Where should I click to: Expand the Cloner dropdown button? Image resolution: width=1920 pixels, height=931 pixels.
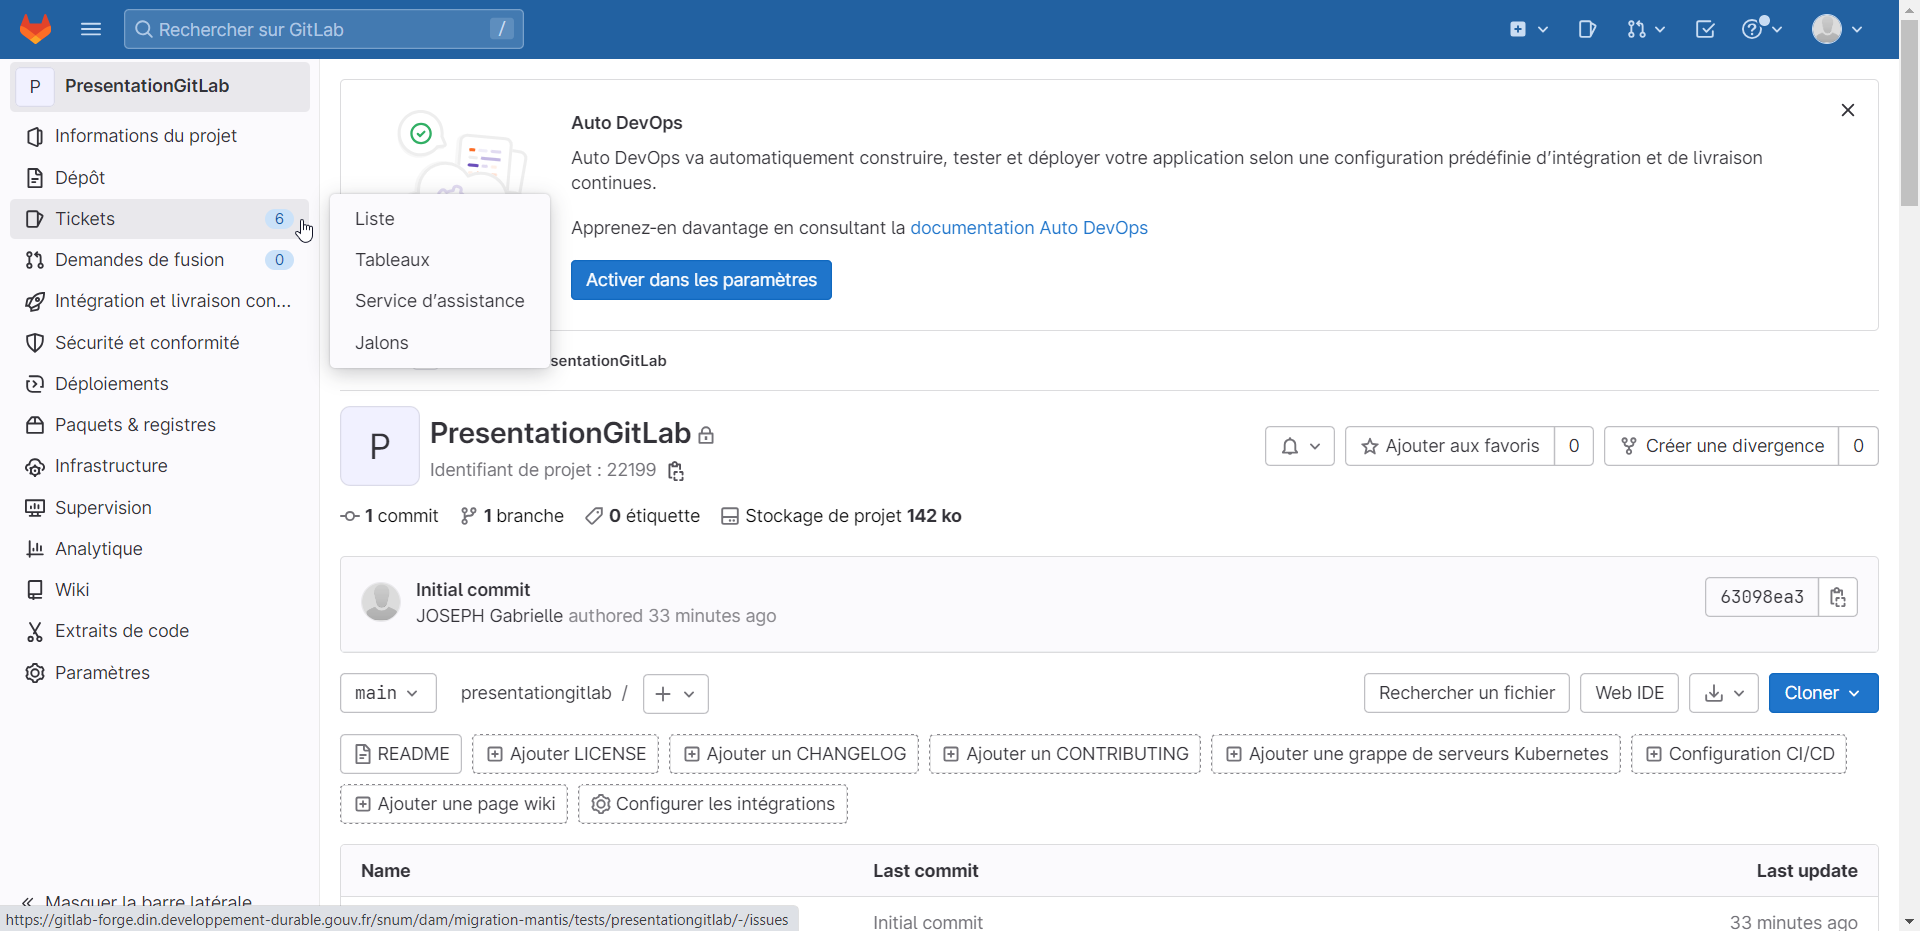(1822, 693)
